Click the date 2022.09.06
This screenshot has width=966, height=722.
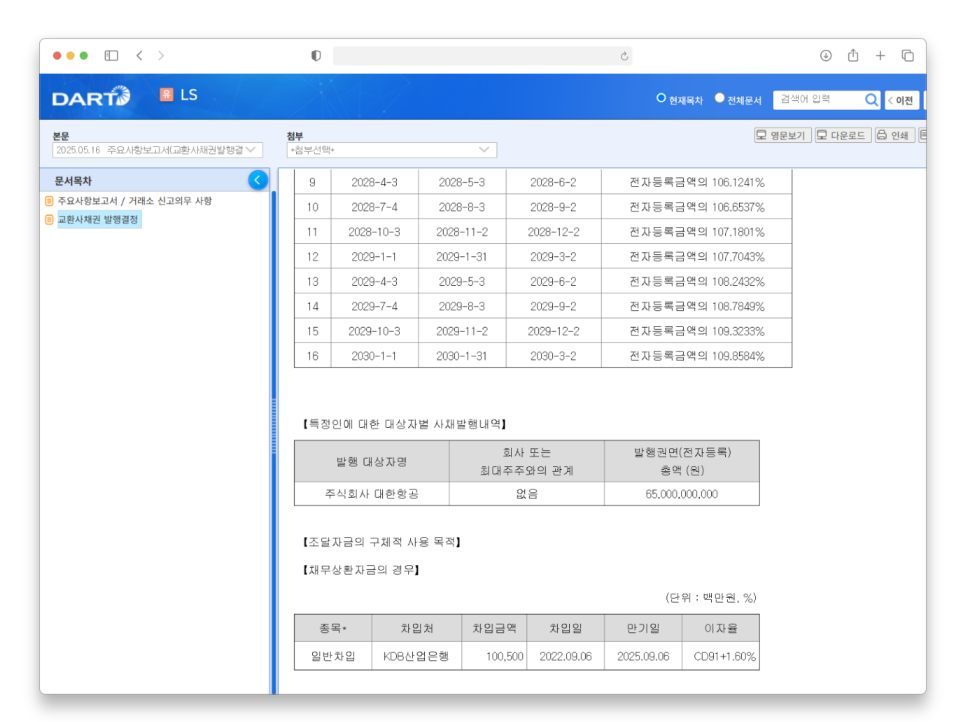[x=566, y=657]
